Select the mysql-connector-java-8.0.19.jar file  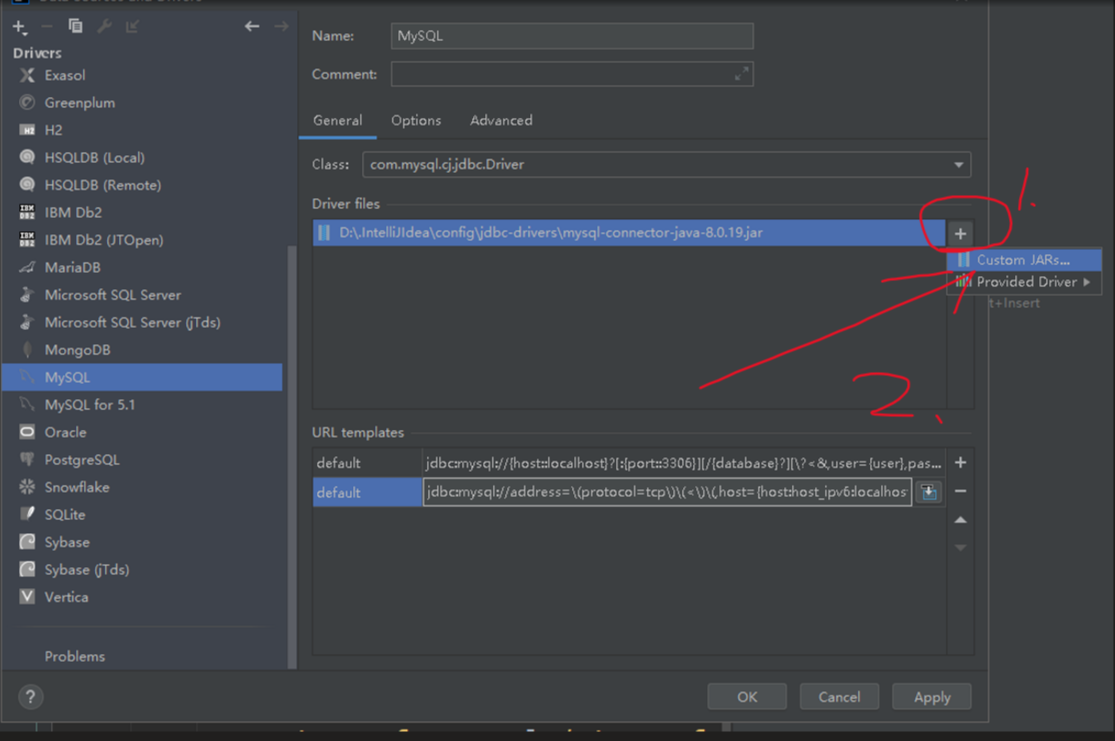coord(629,233)
